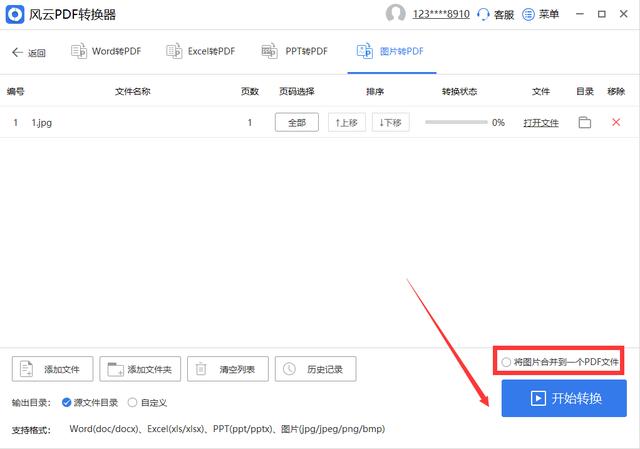
Task: Open the 菜单 menu
Action: (x=541, y=15)
